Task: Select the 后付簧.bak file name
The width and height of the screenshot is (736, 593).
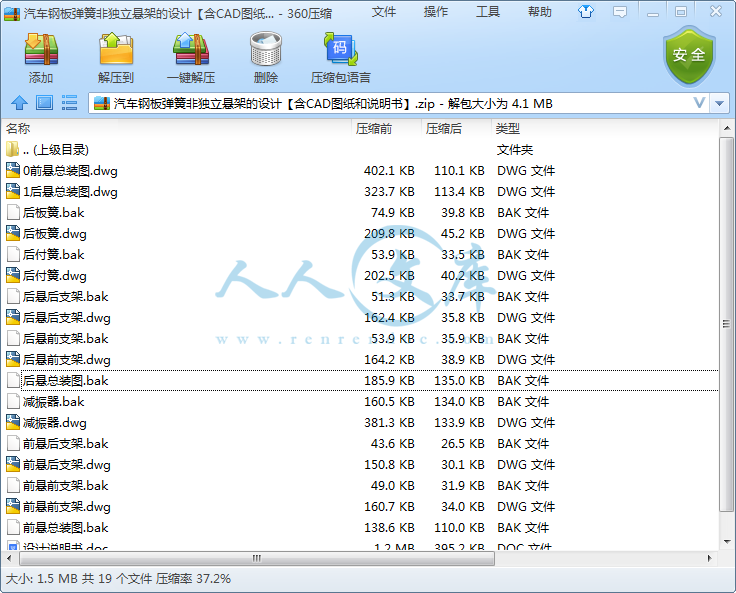Action: click(54, 254)
